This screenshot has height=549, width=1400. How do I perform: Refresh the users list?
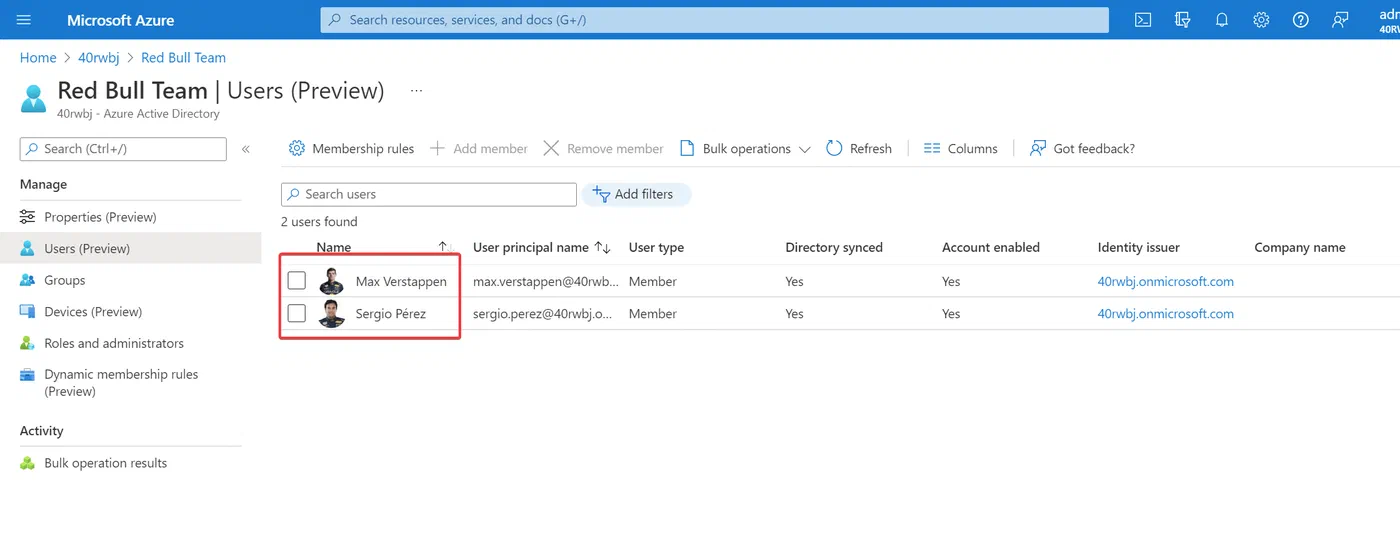click(x=859, y=148)
